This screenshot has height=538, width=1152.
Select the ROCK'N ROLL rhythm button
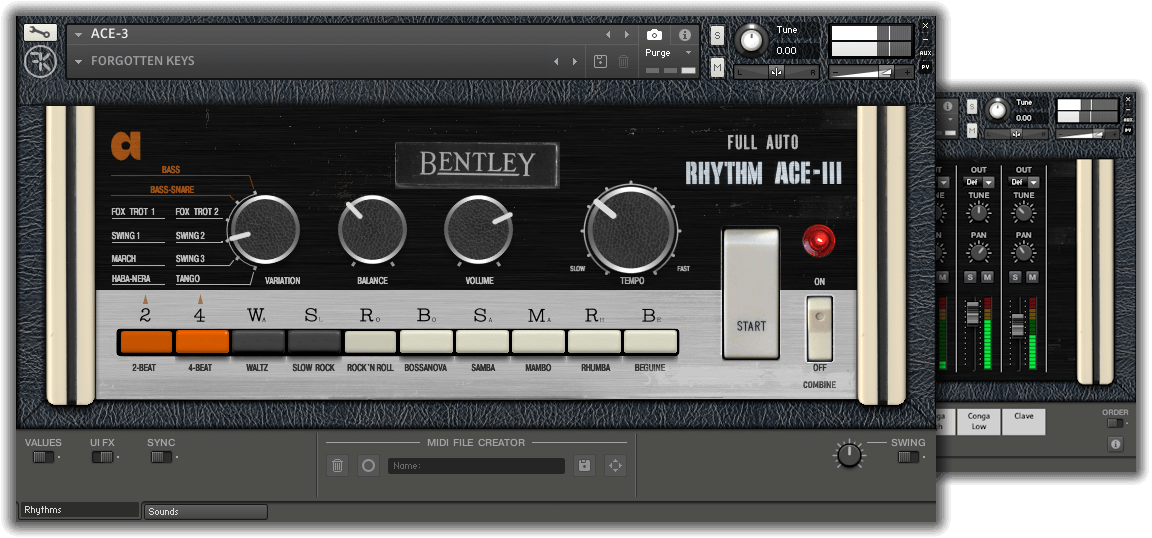[370, 342]
